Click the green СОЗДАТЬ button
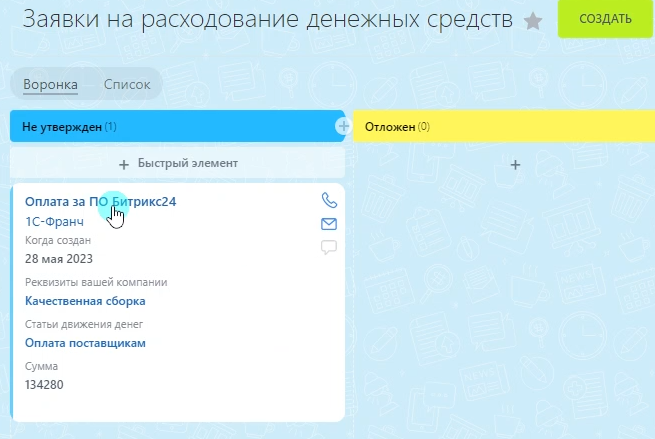The image size is (655, 439). click(605, 19)
